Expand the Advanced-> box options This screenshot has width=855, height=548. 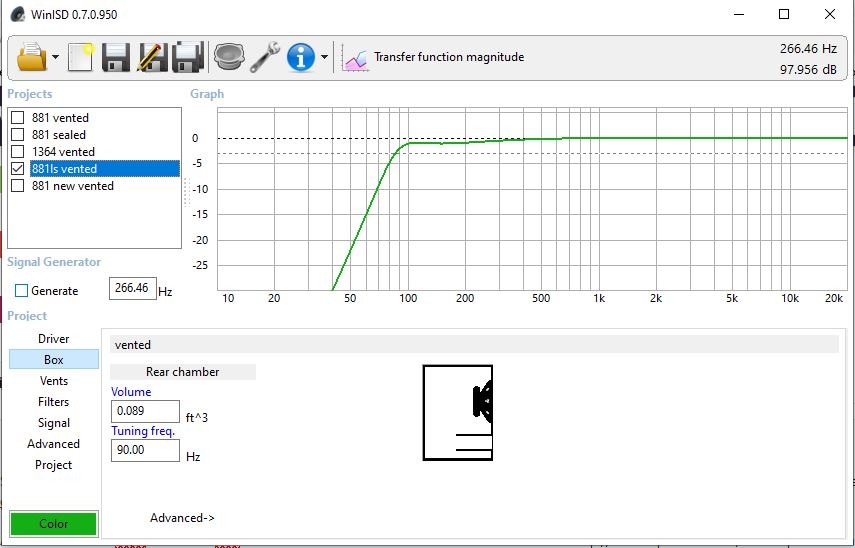pyautogui.click(x=182, y=518)
